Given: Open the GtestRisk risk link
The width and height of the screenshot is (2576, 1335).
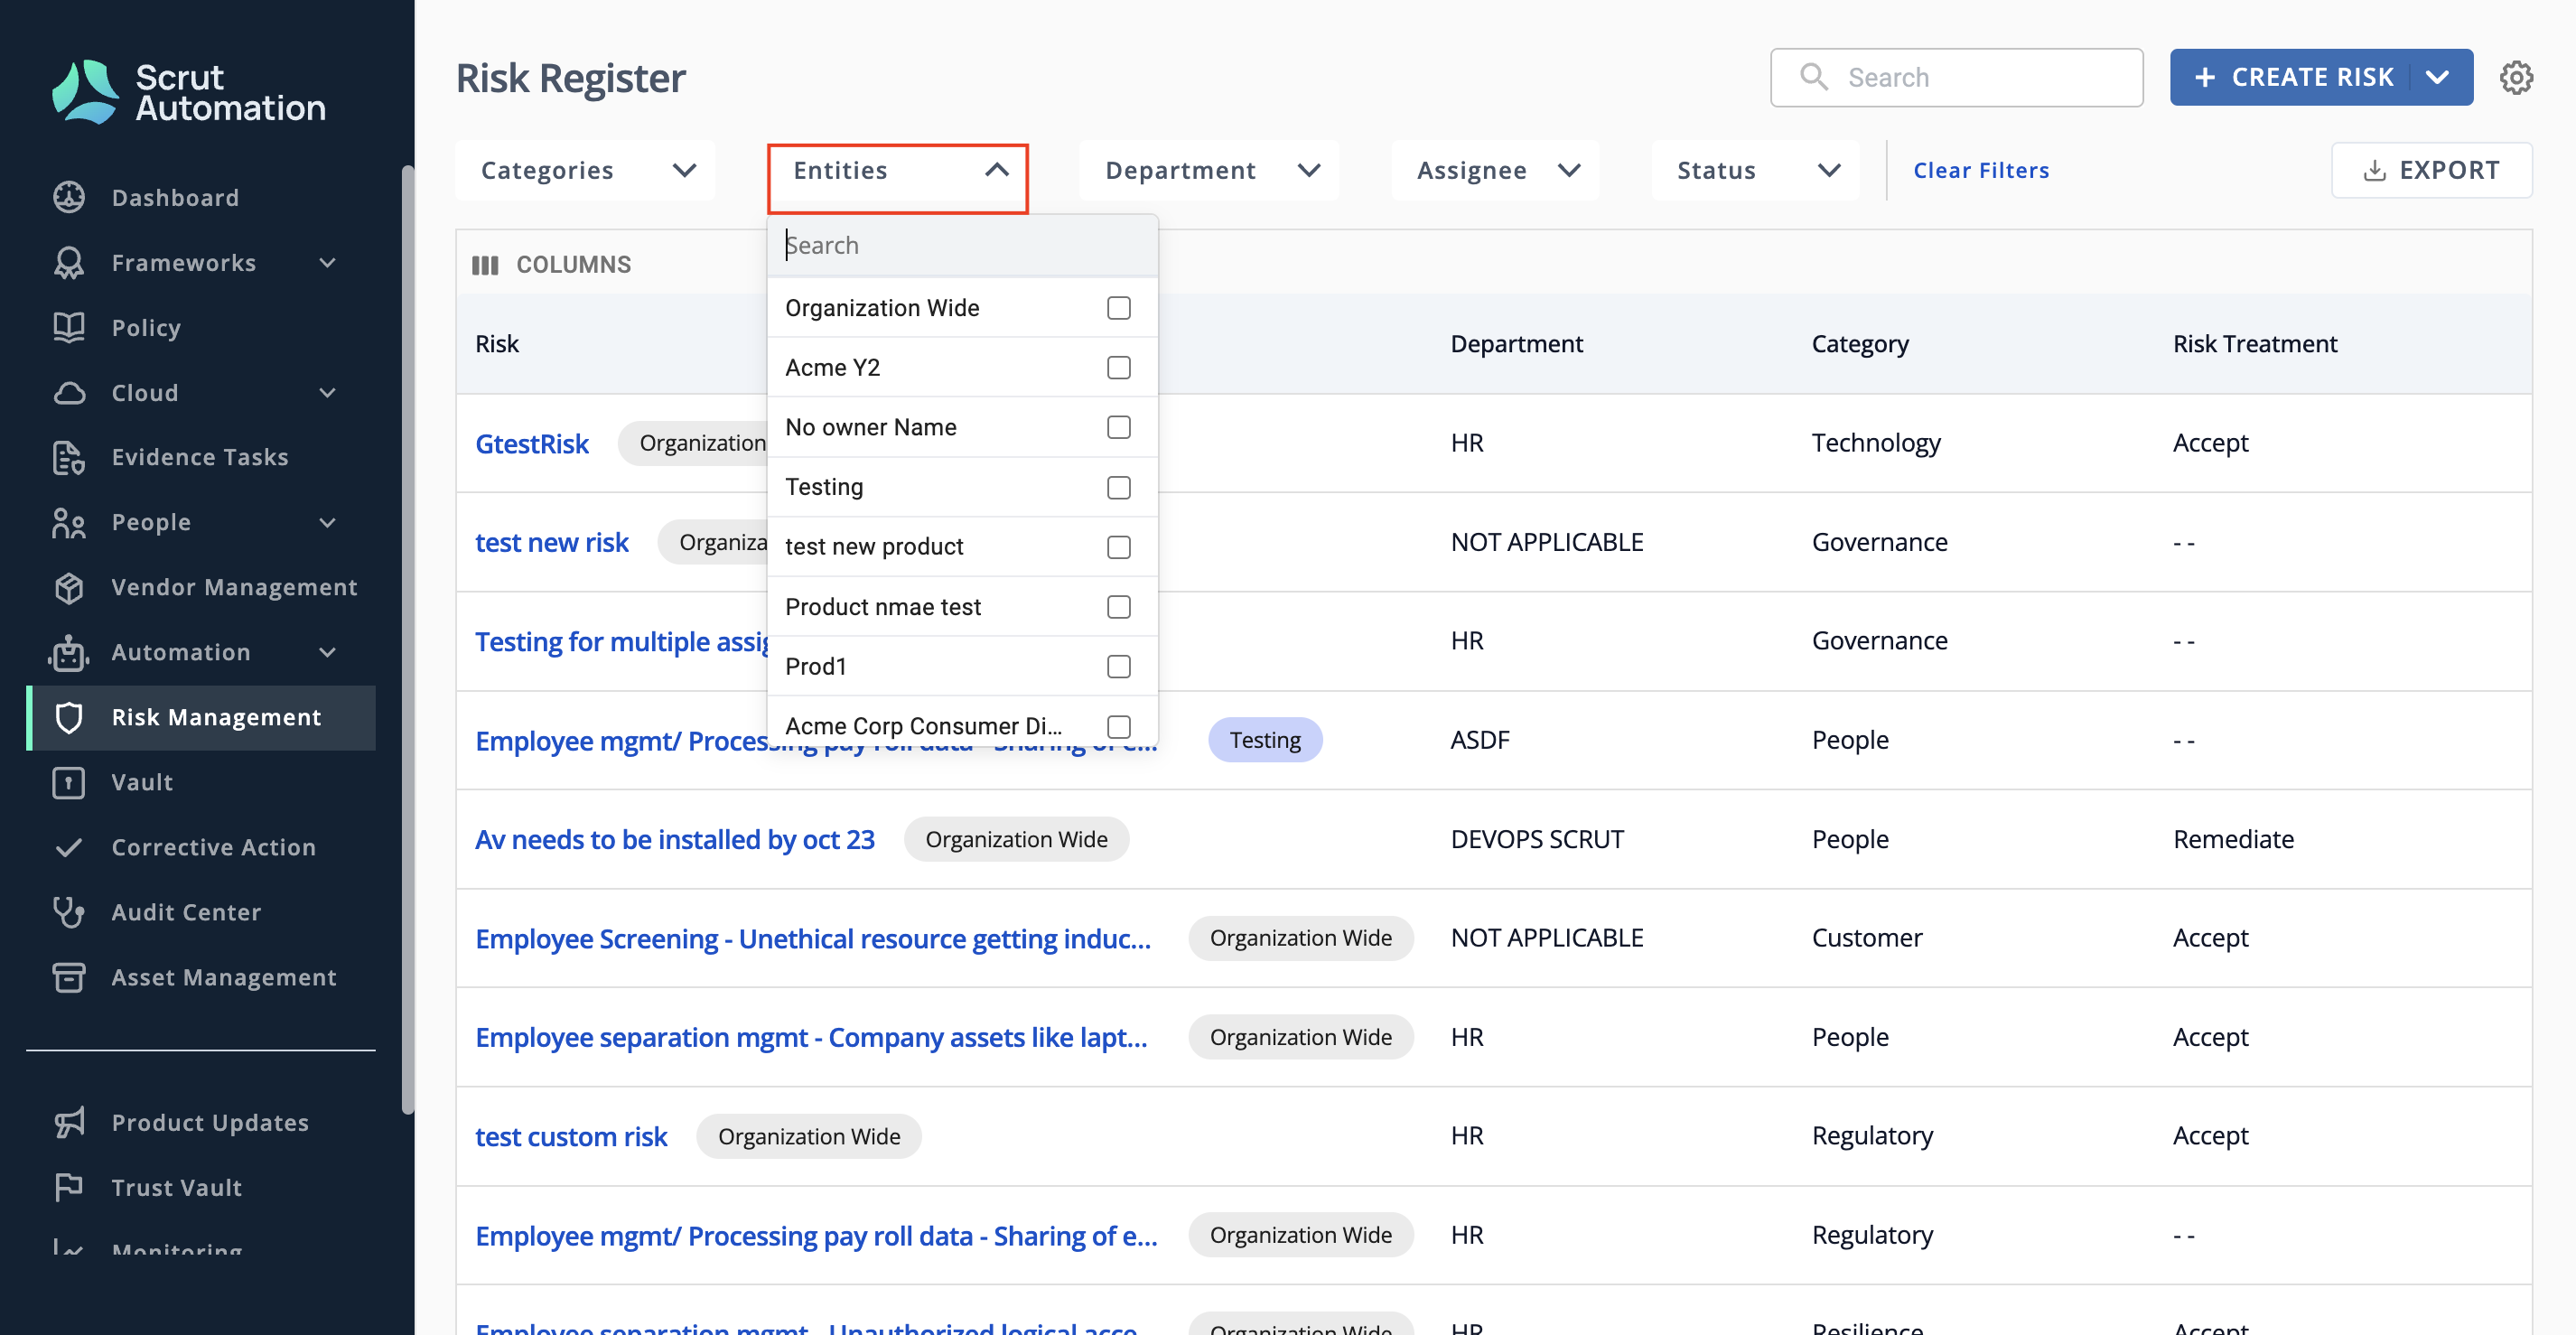Looking at the screenshot, I should coord(532,443).
